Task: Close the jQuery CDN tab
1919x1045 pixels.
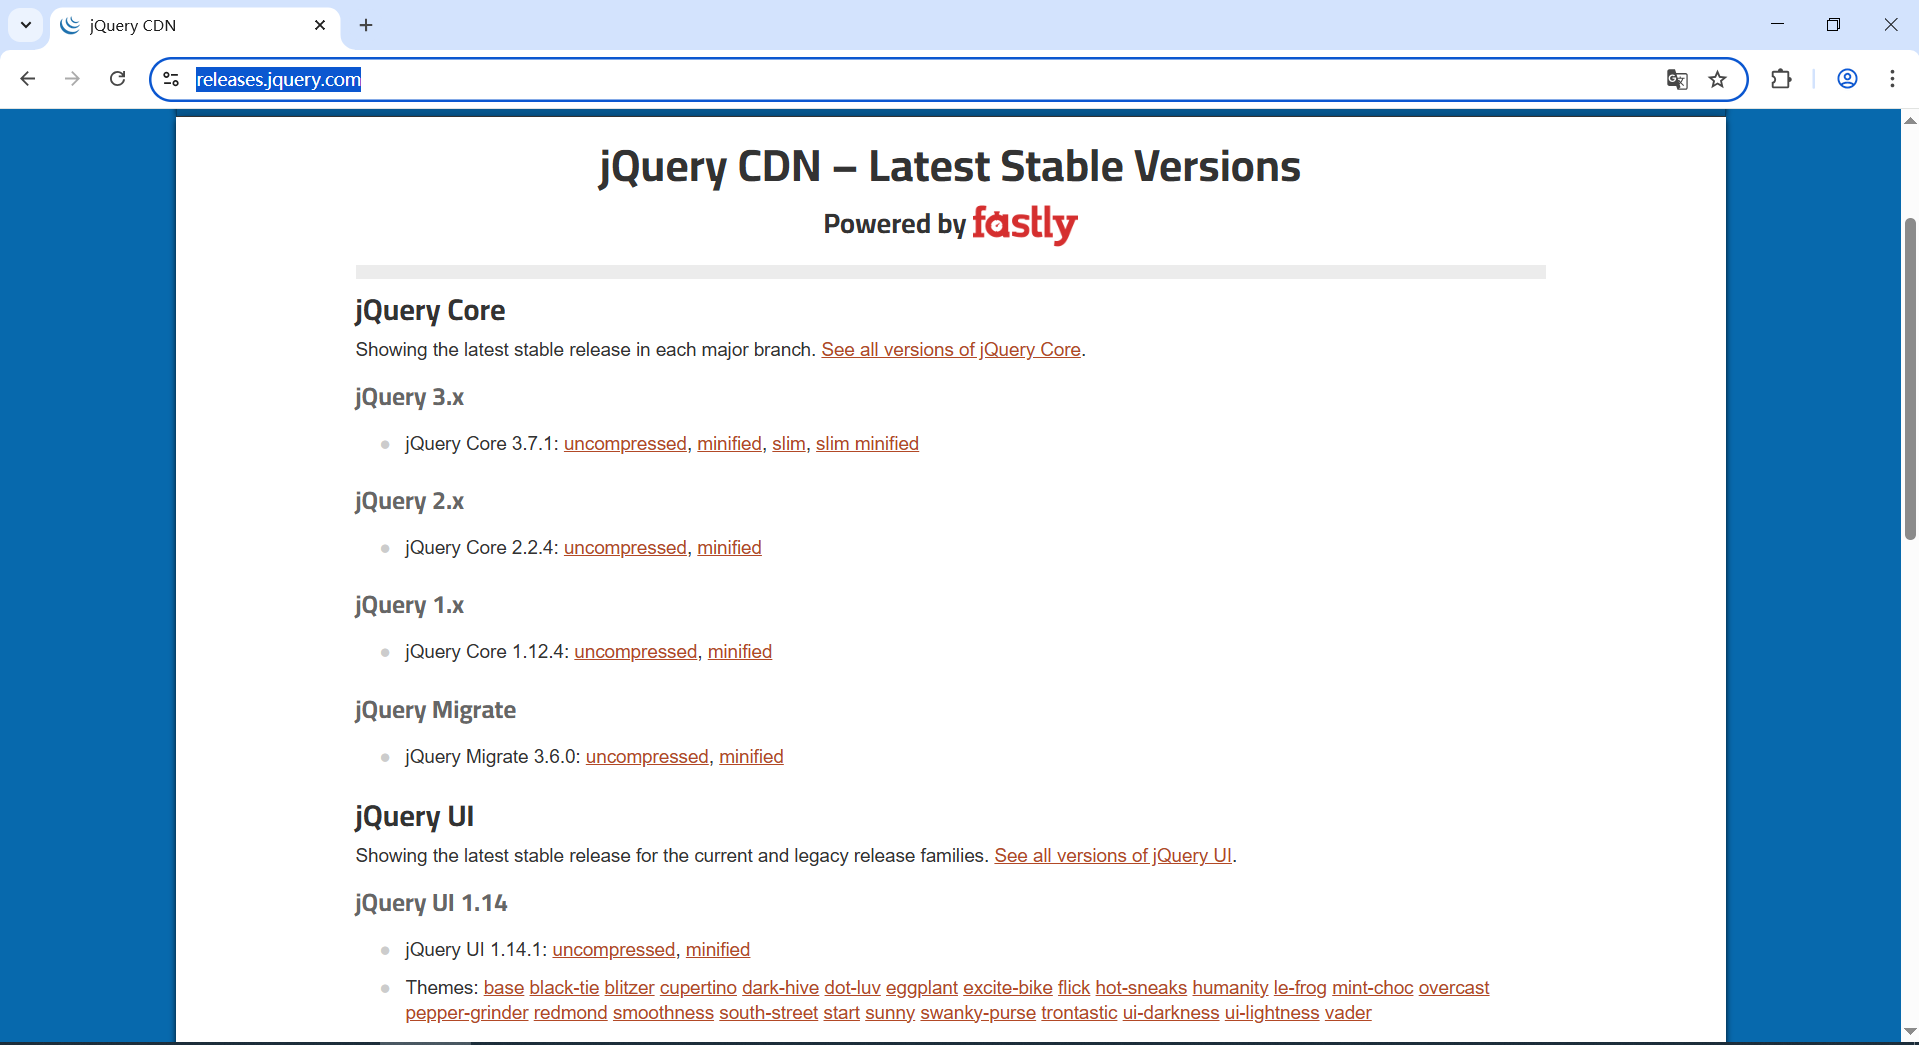Action: click(x=320, y=25)
